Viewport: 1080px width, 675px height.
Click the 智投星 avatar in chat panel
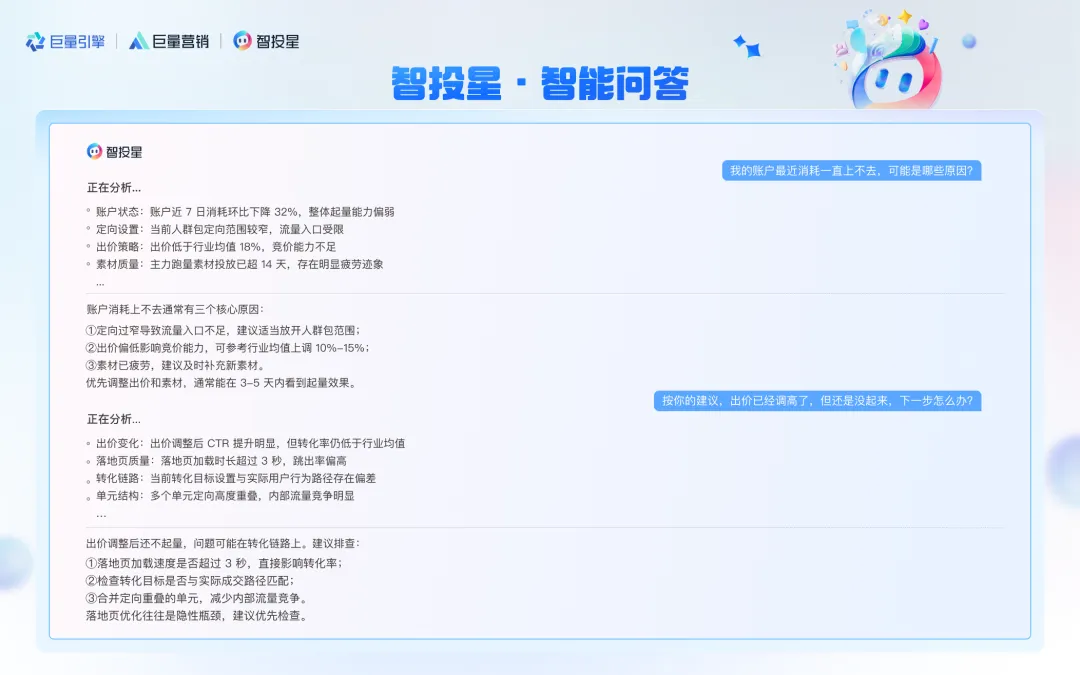point(94,152)
